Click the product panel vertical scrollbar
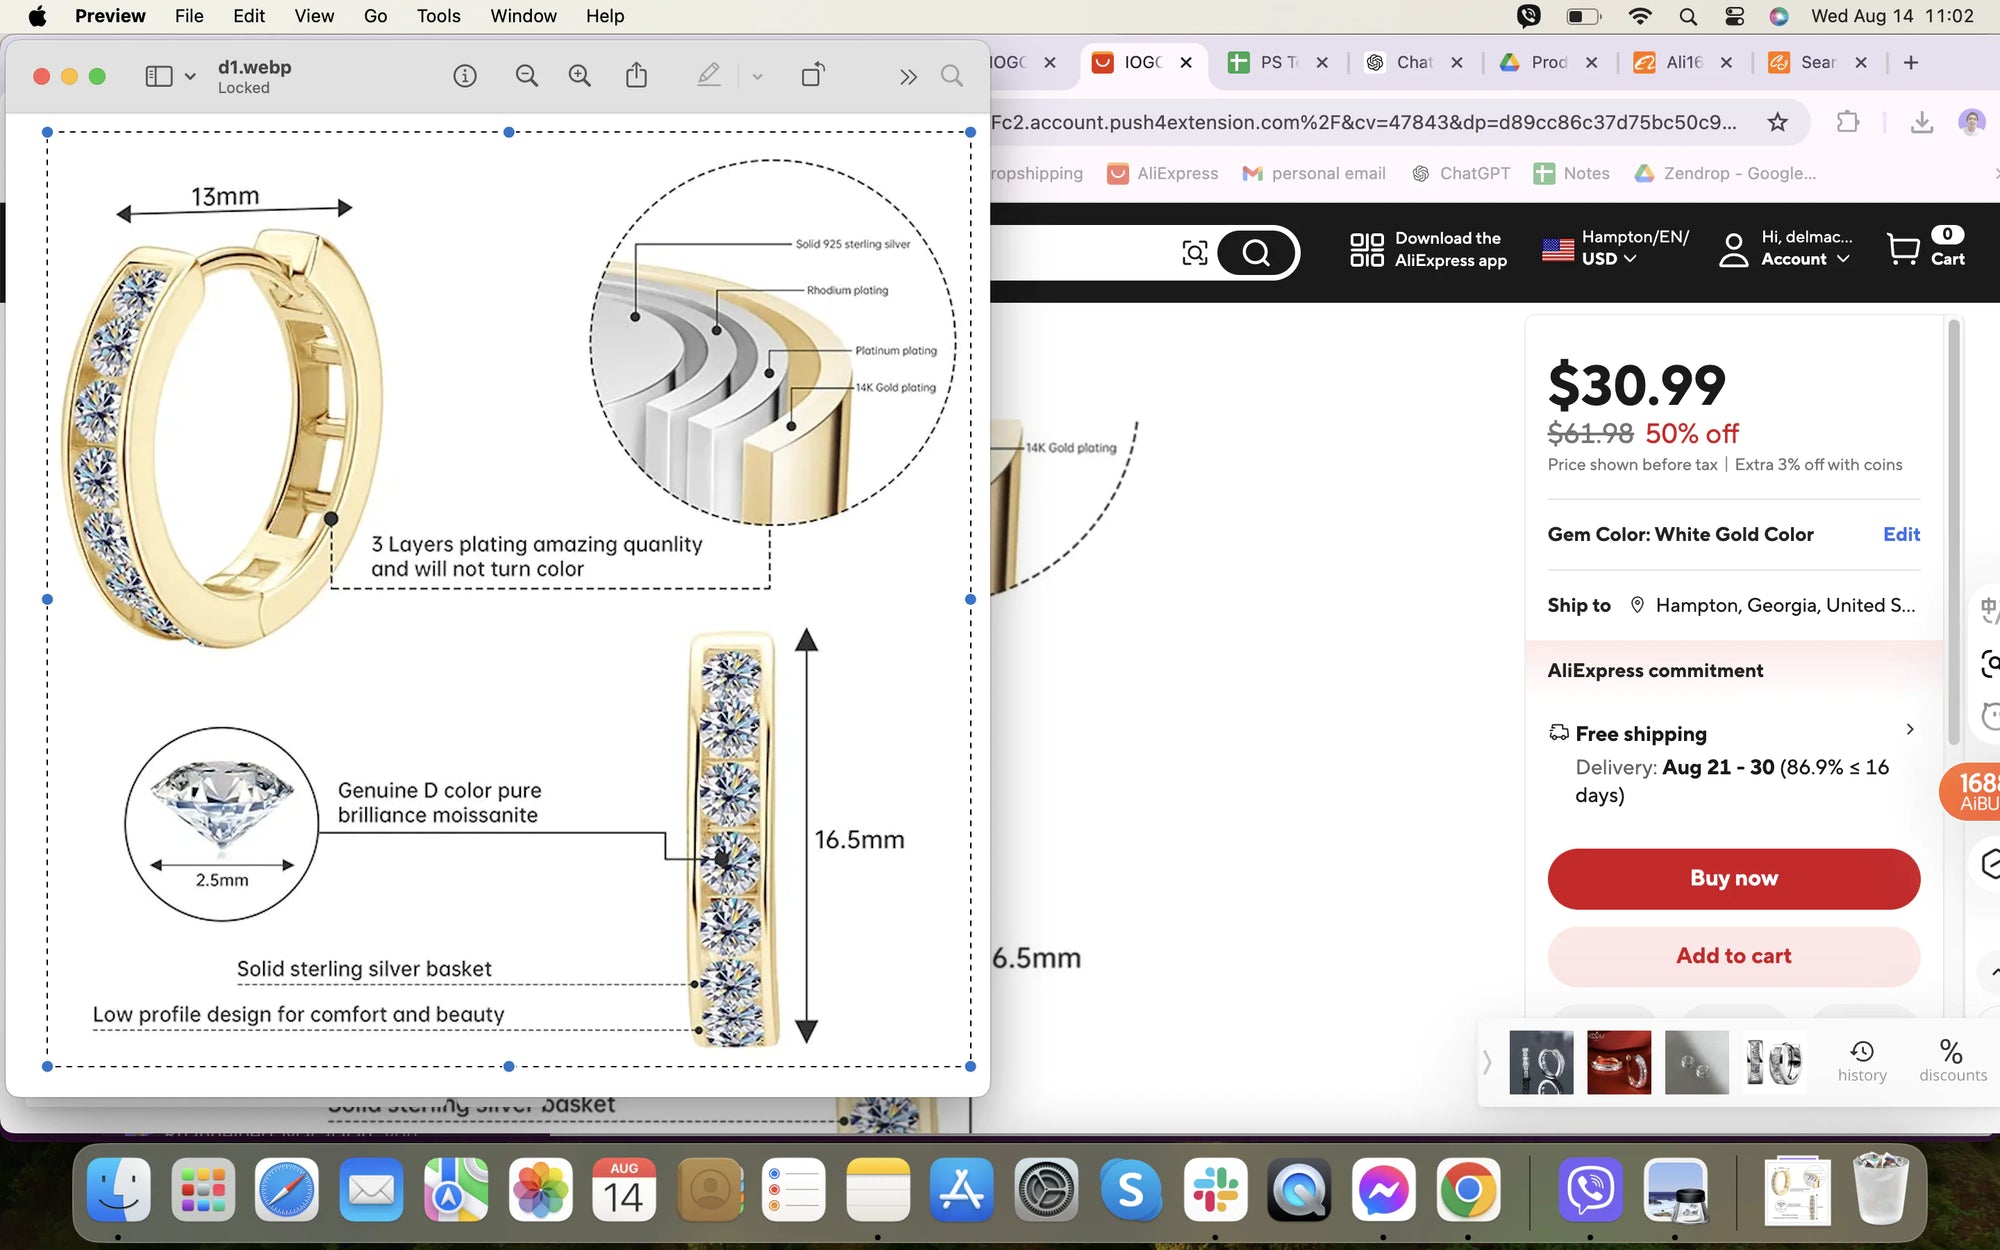 [1953, 530]
